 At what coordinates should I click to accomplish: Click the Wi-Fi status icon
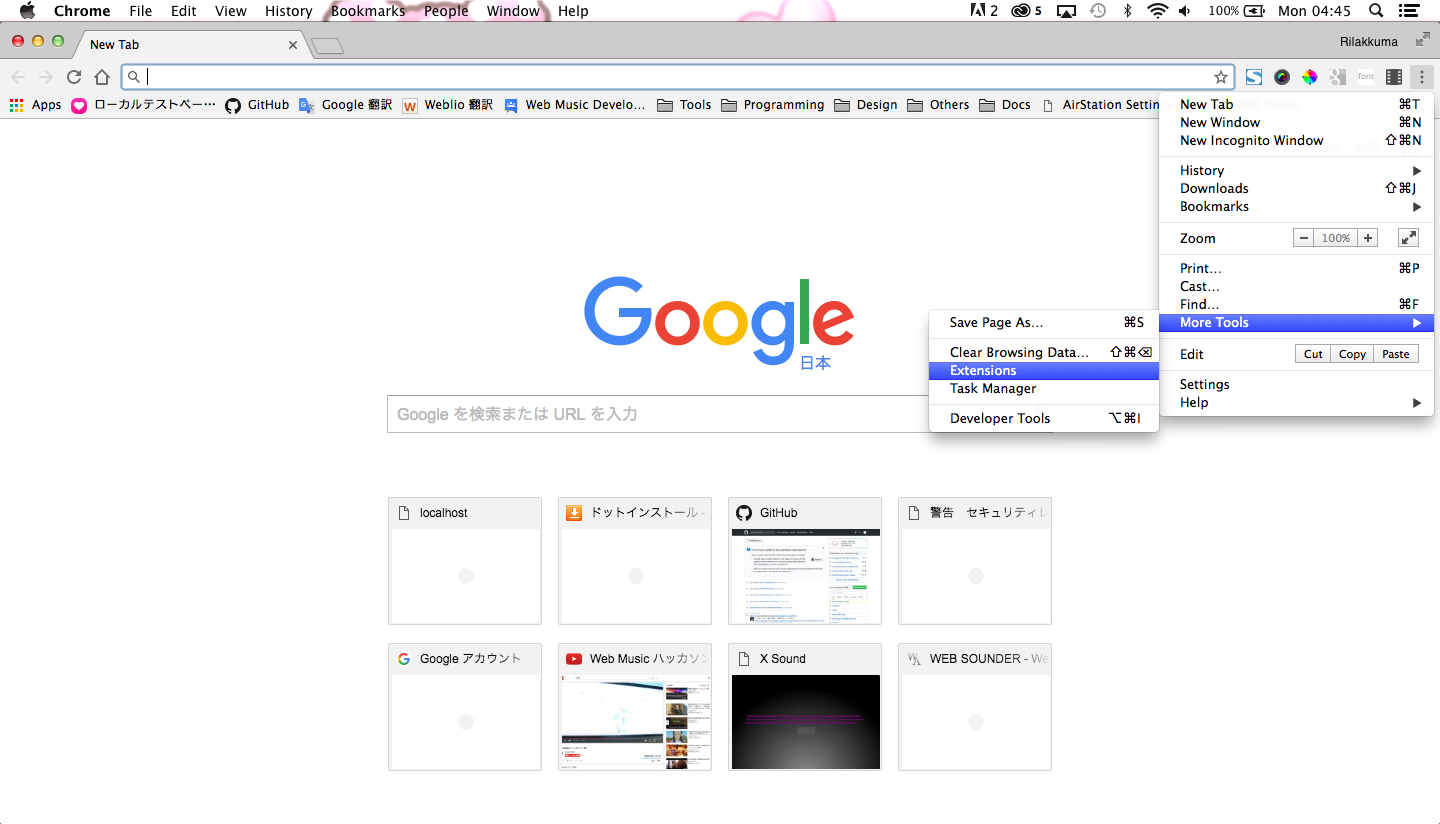(1157, 11)
